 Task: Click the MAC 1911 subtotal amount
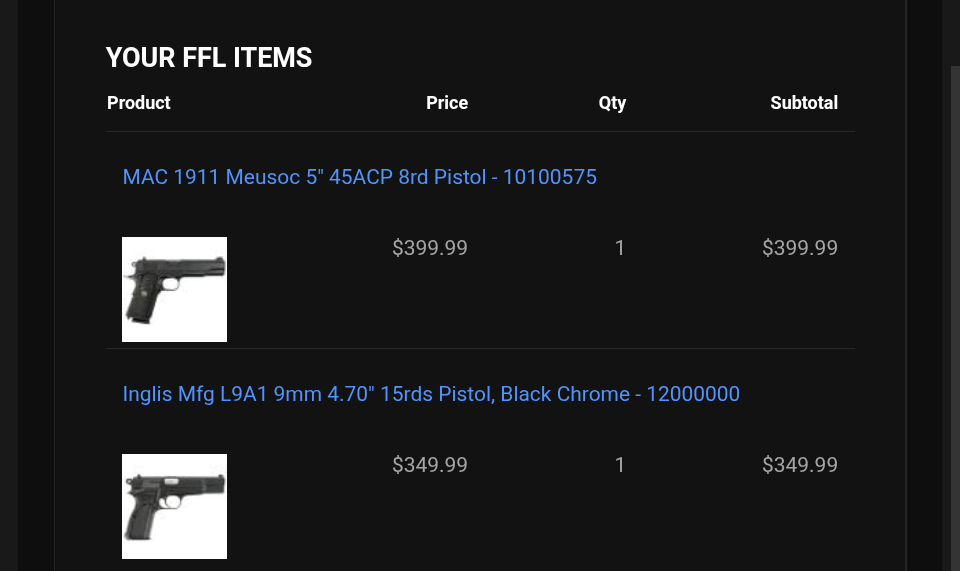coord(799,248)
